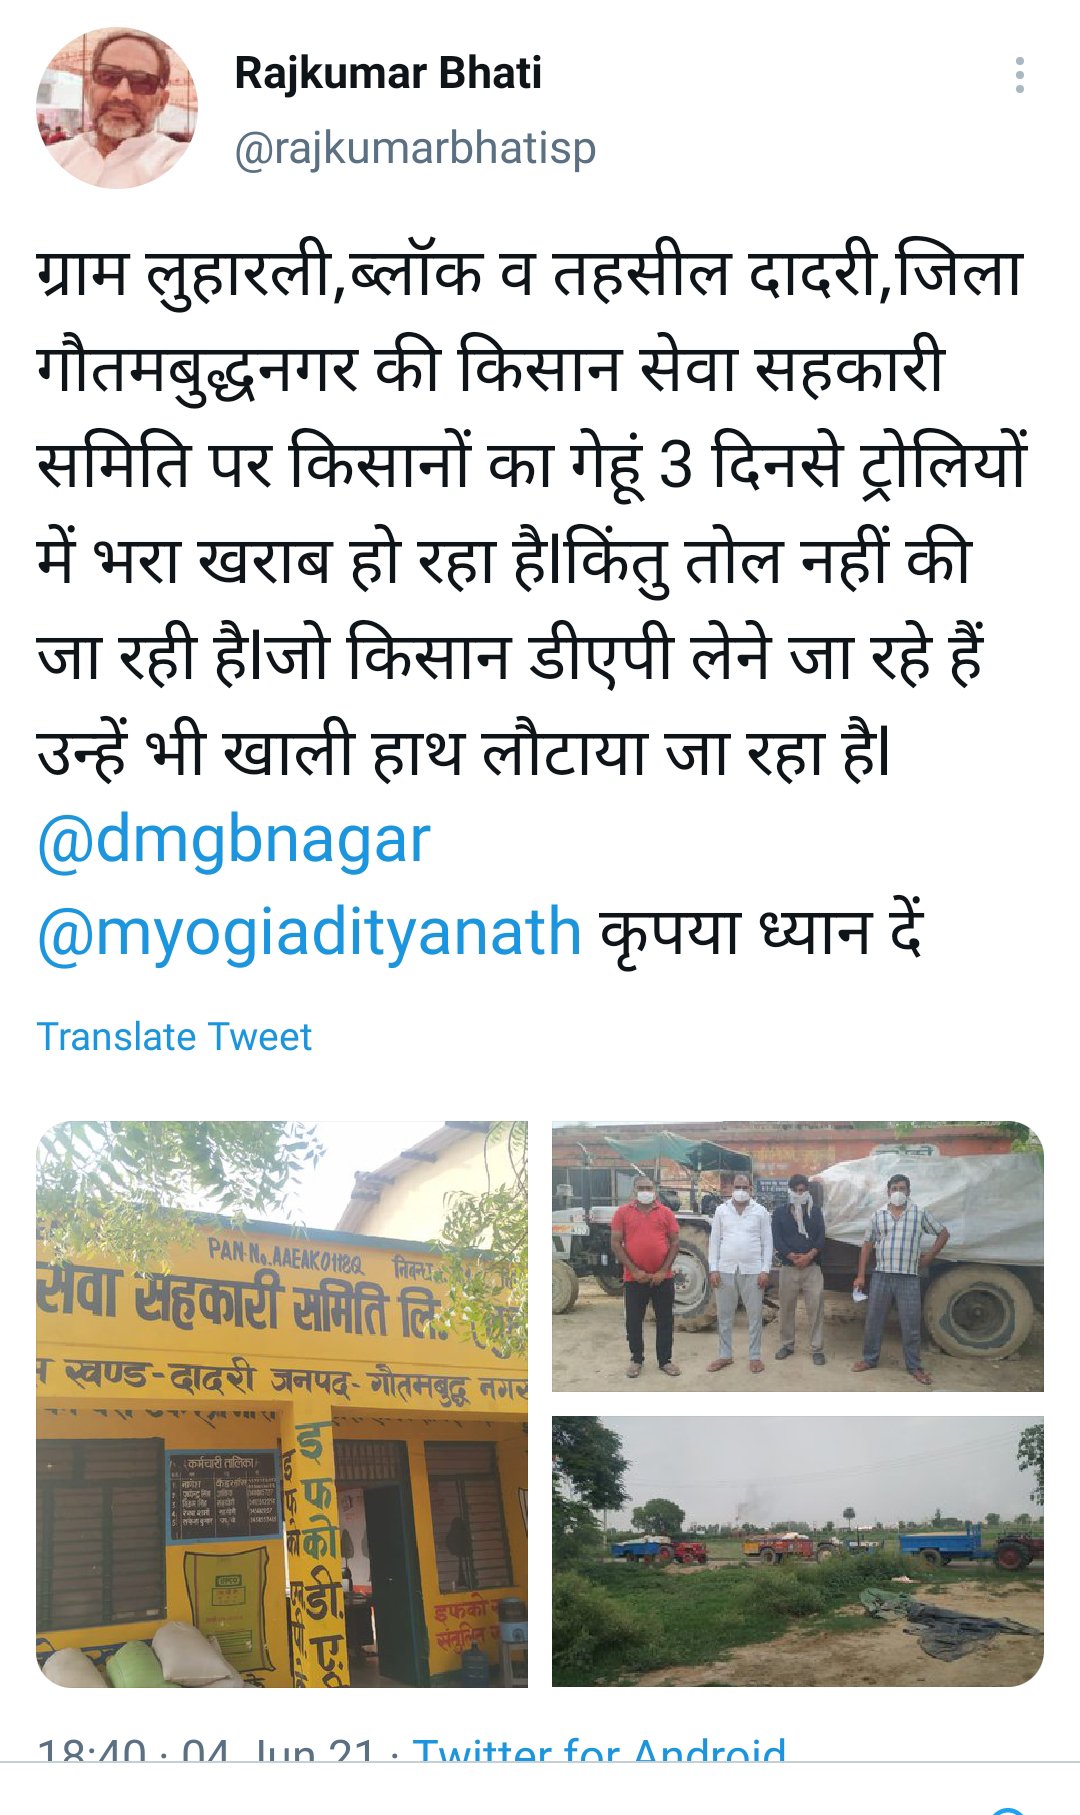Open the @dmgbnagar mention

click(x=234, y=840)
